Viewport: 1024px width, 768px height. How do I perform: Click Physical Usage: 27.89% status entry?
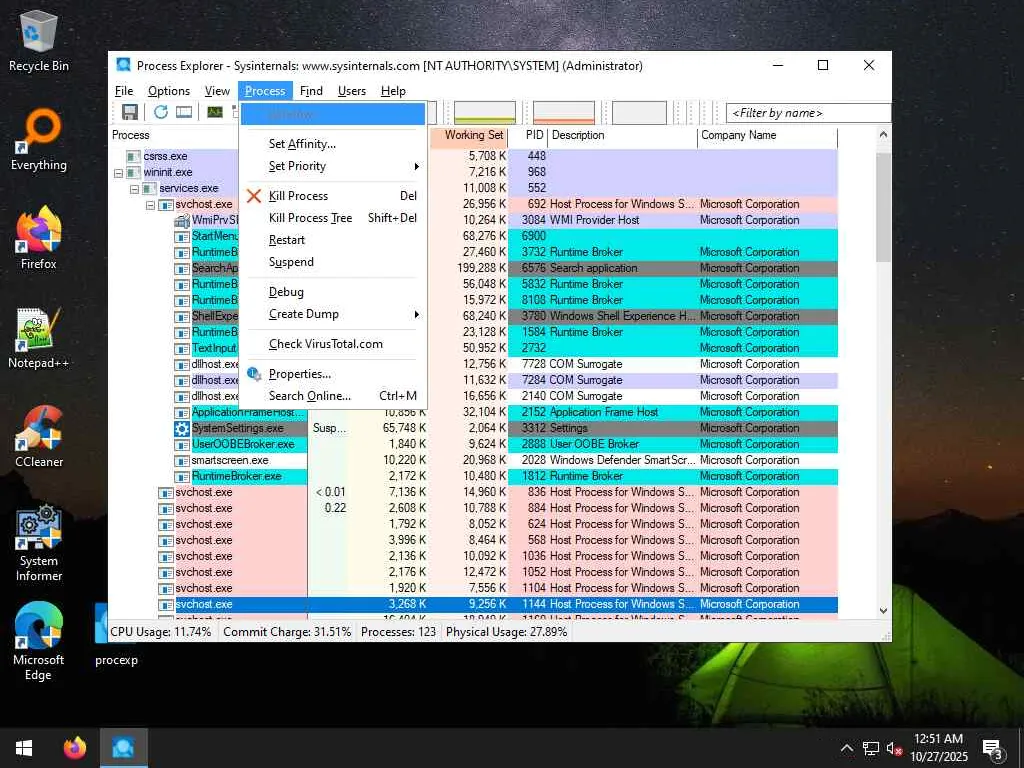(507, 632)
